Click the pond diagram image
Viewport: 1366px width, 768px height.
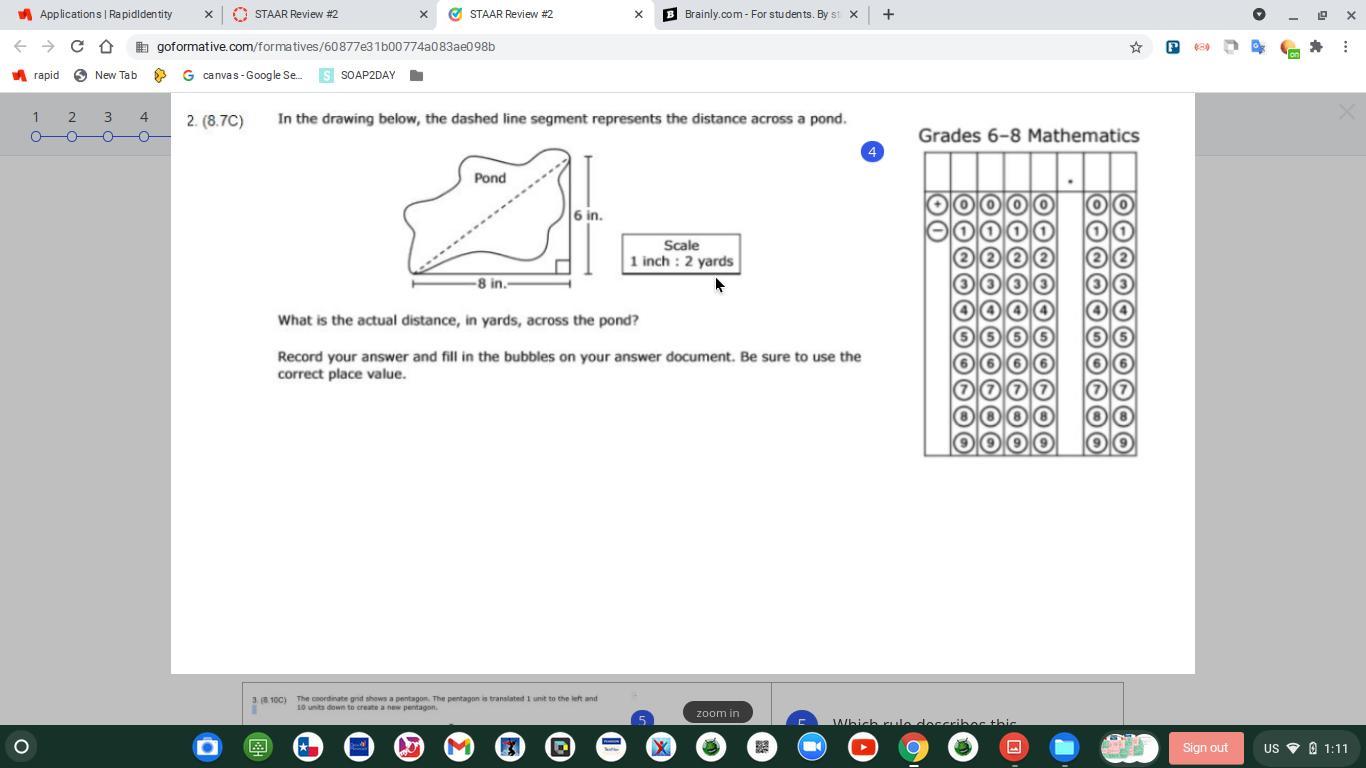(x=503, y=219)
